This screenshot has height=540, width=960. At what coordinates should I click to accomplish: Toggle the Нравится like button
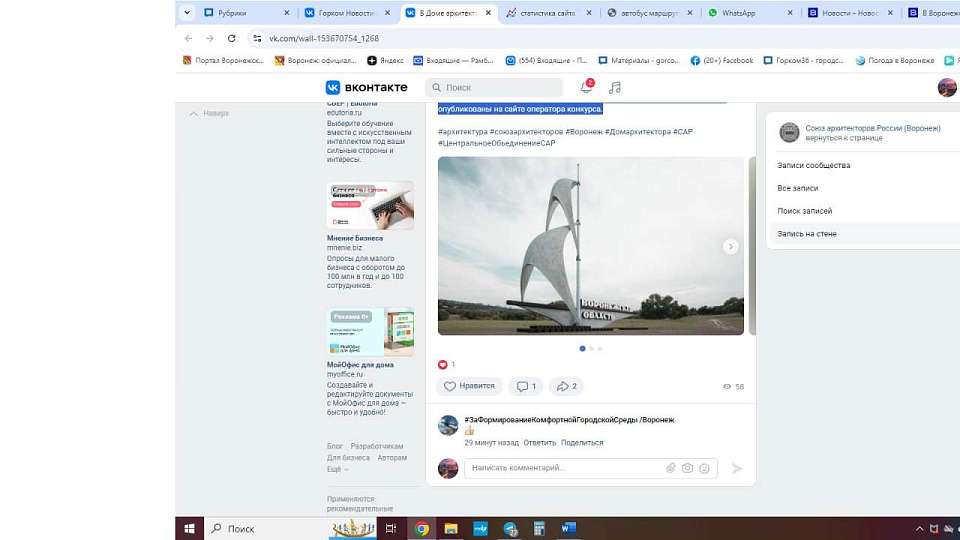470,386
